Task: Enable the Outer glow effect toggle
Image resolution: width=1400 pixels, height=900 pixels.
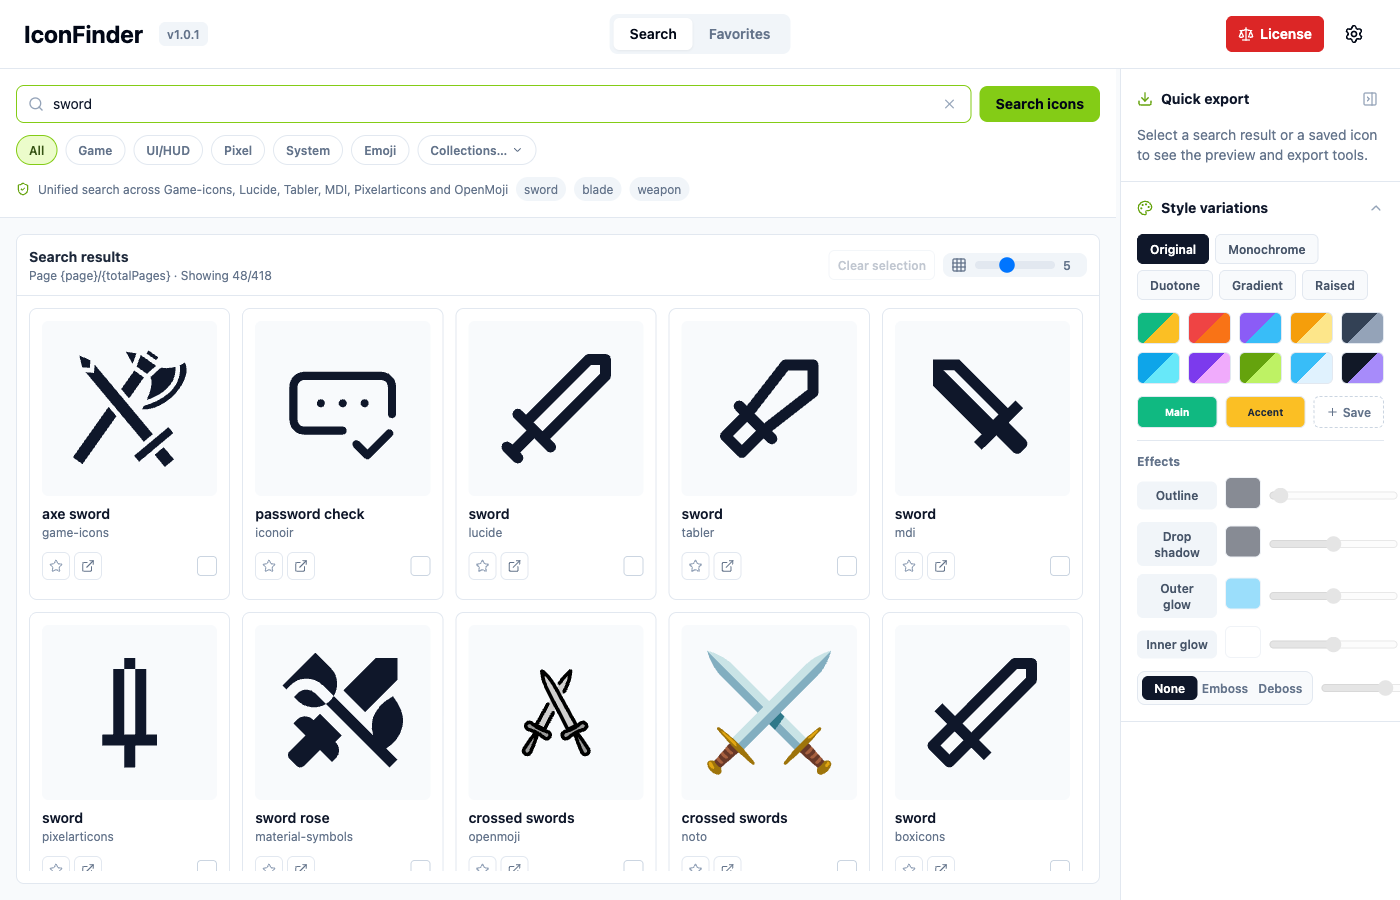Action: 1177,596
